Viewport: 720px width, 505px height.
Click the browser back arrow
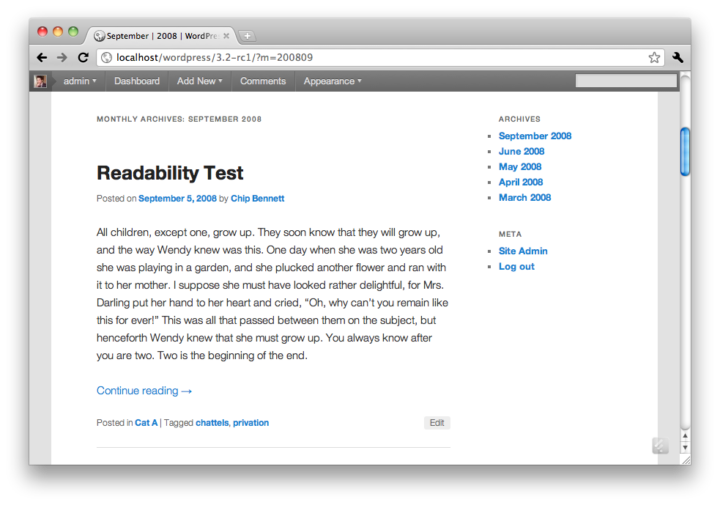point(42,57)
